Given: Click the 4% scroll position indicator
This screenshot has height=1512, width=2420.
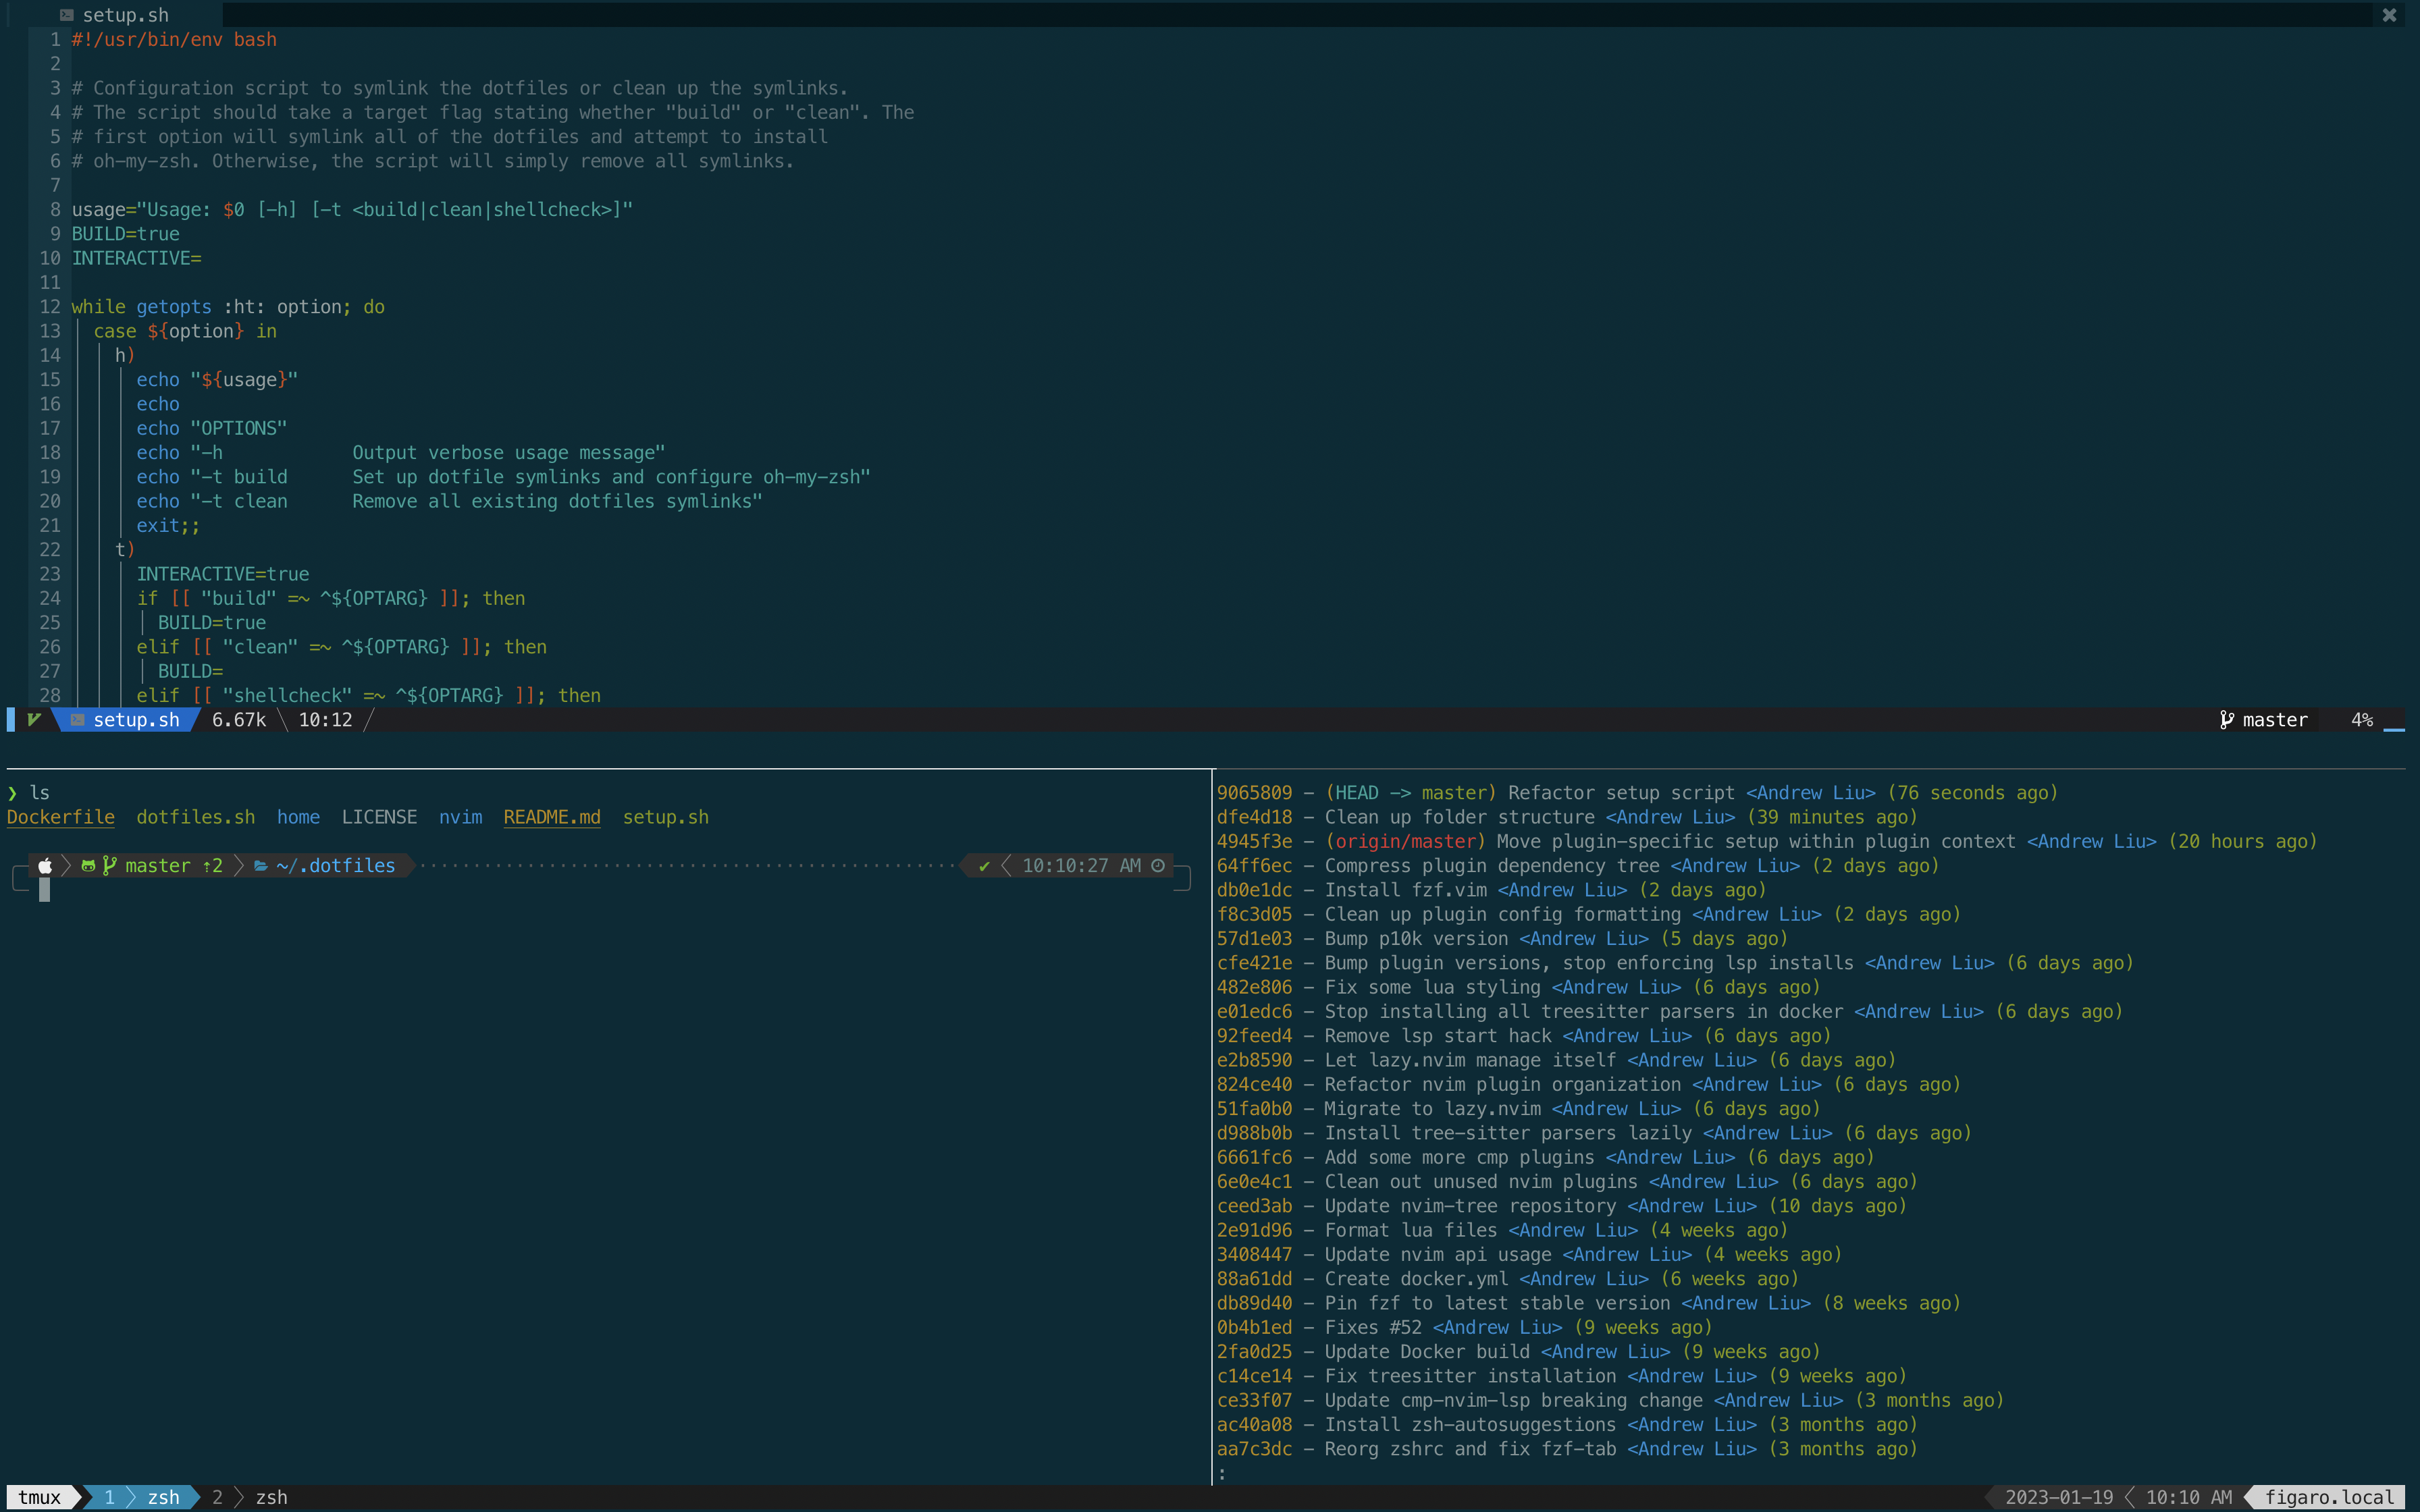Looking at the screenshot, I should coord(2362,720).
